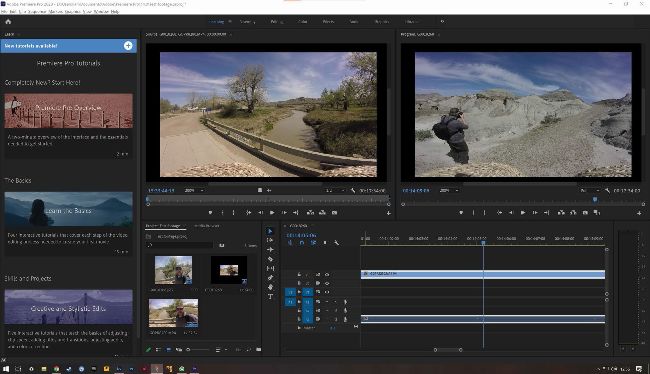
Task: Toggle the Snap magnet in the timeline
Action: coord(302,243)
